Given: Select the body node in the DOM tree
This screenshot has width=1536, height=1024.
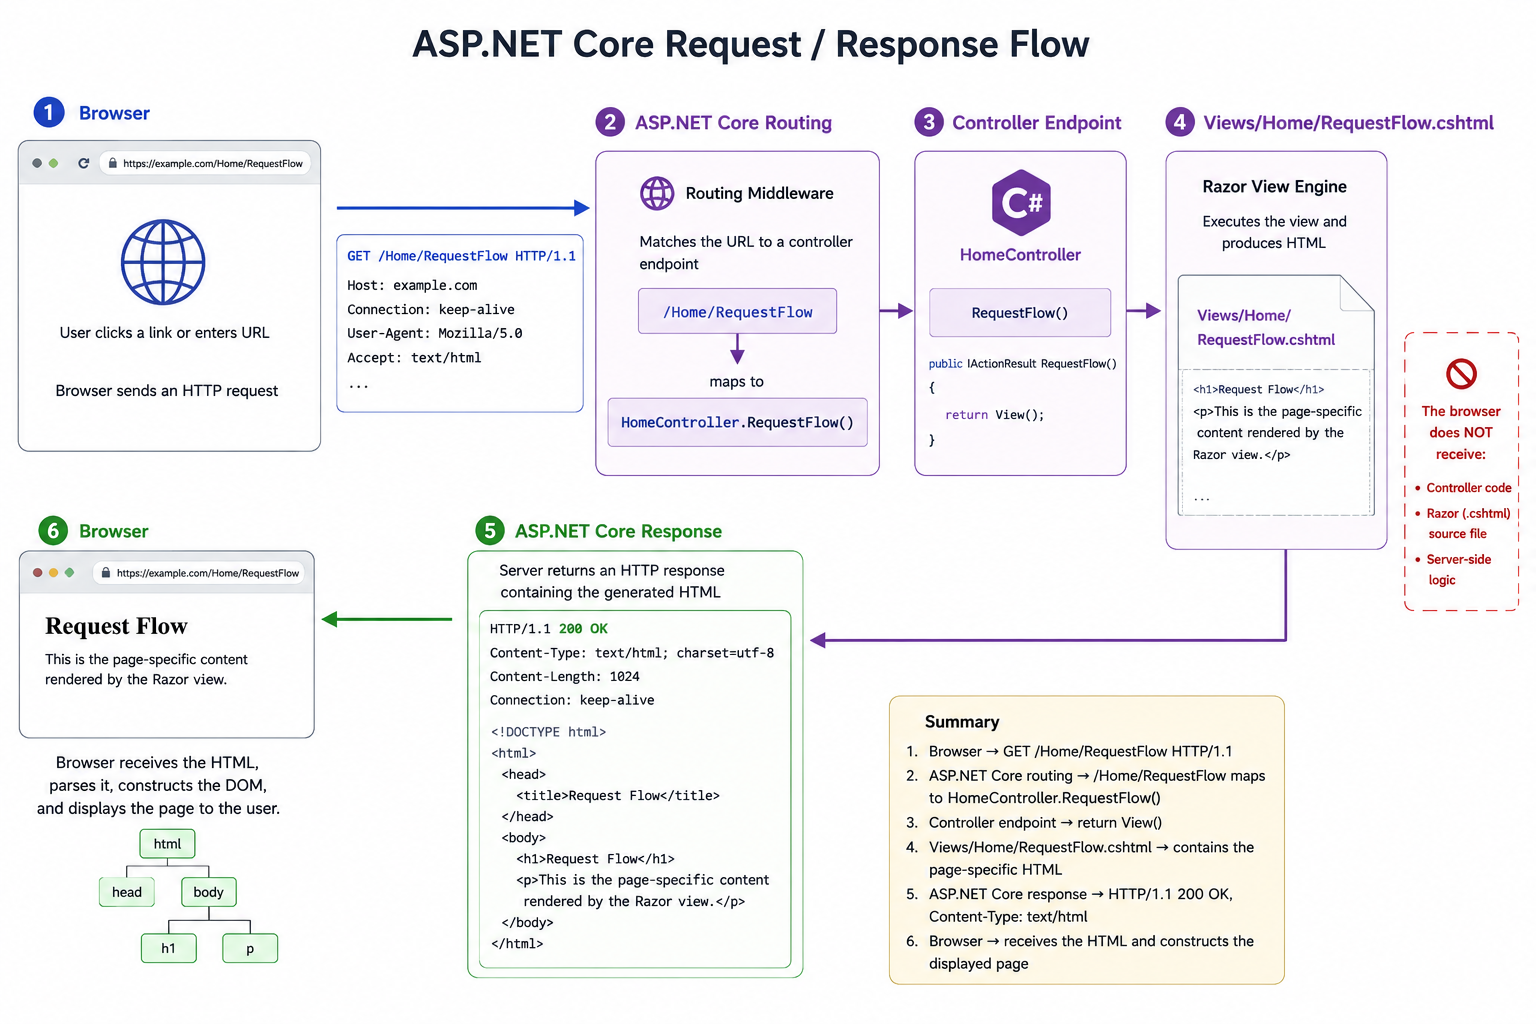Looking at the screenshot, I should click(208, 892).
